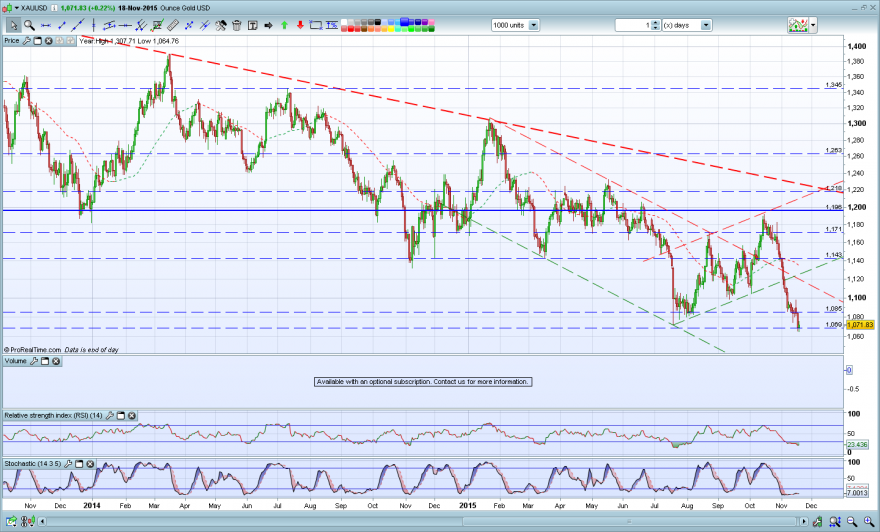Open the days timeframe dropdown
The height and width of the screenshot is (532, 880).
point(706,25)
